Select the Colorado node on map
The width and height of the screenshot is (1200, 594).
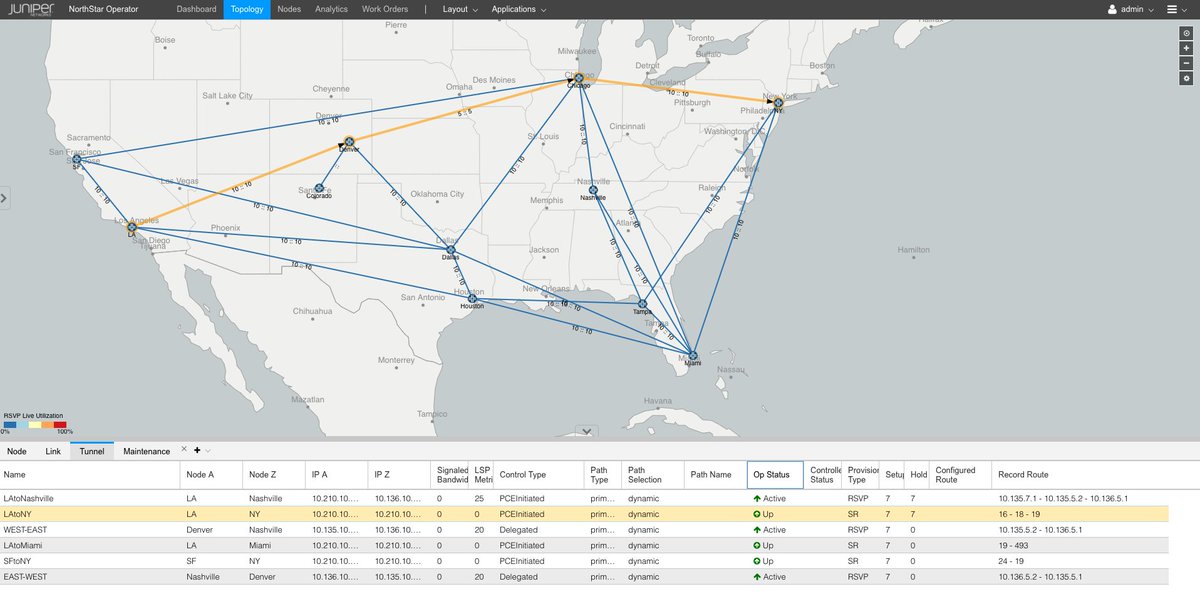(x=319, y=188)
